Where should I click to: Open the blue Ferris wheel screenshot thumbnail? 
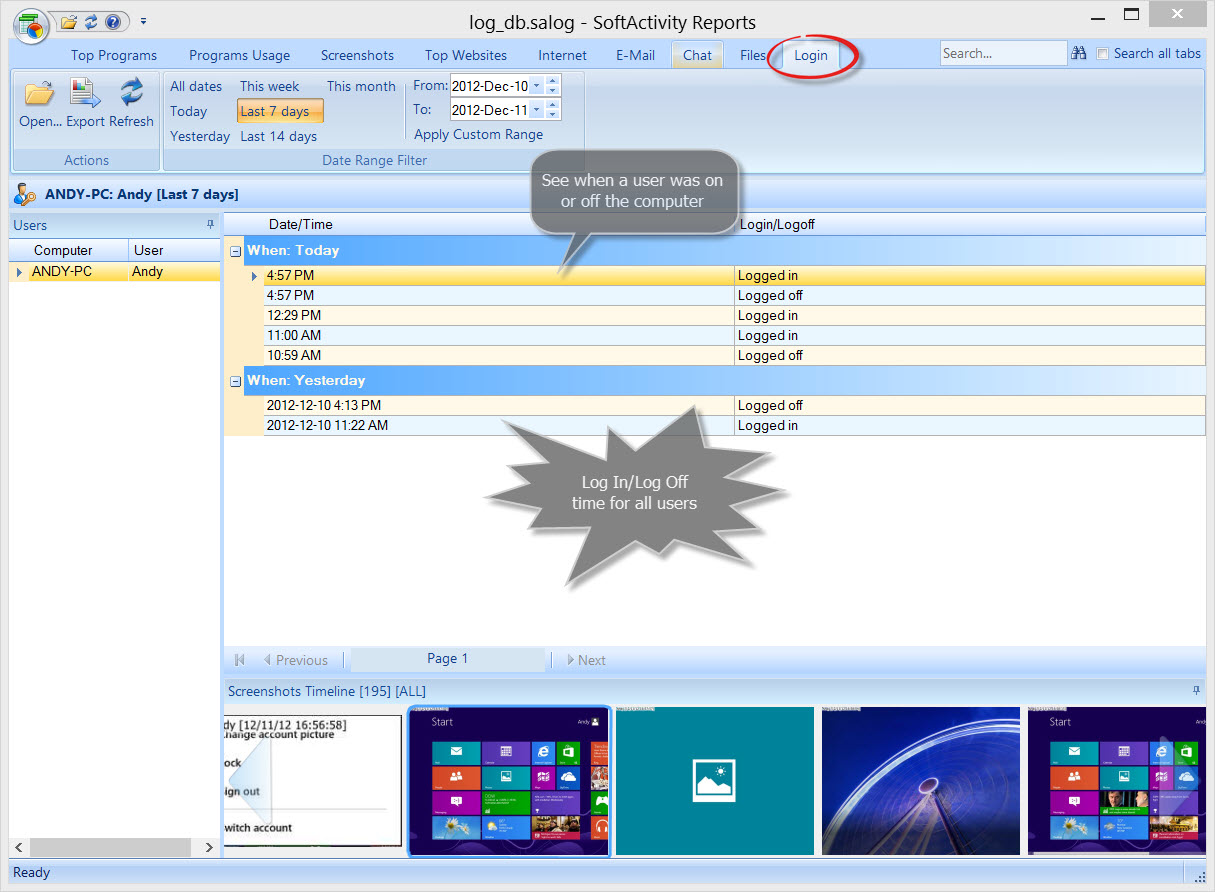pos(921,781)
